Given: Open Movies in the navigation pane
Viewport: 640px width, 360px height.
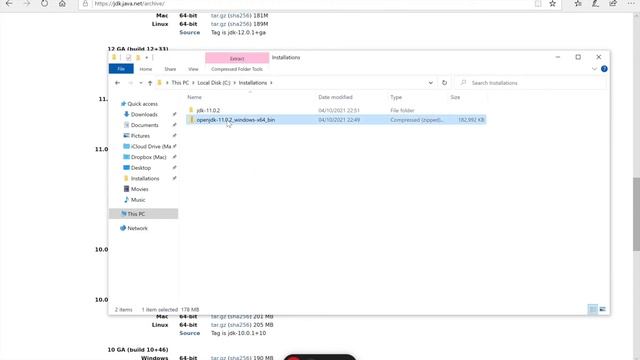Looking at the screenshot, I should coord(139,189).
